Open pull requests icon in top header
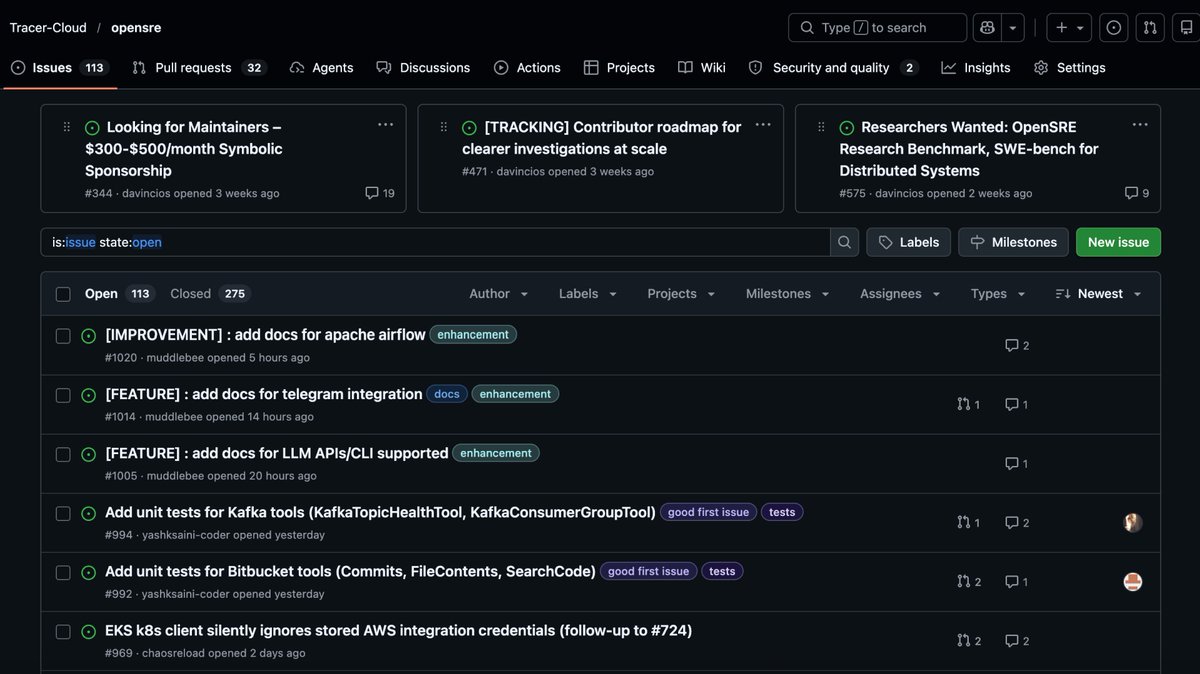The height and width of the screenshot is (674, 1200). coord(1150,28)
